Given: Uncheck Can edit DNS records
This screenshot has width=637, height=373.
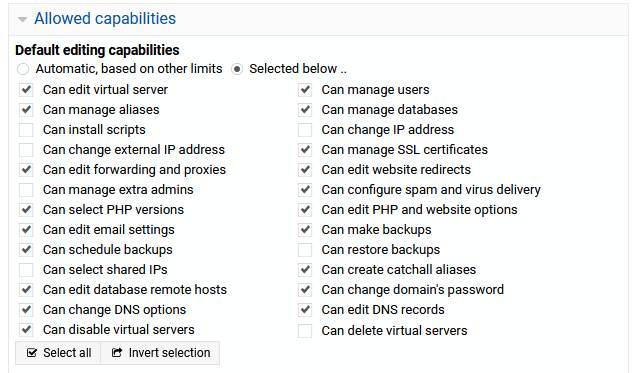Looking at the screenshot, I should point(305,310).
